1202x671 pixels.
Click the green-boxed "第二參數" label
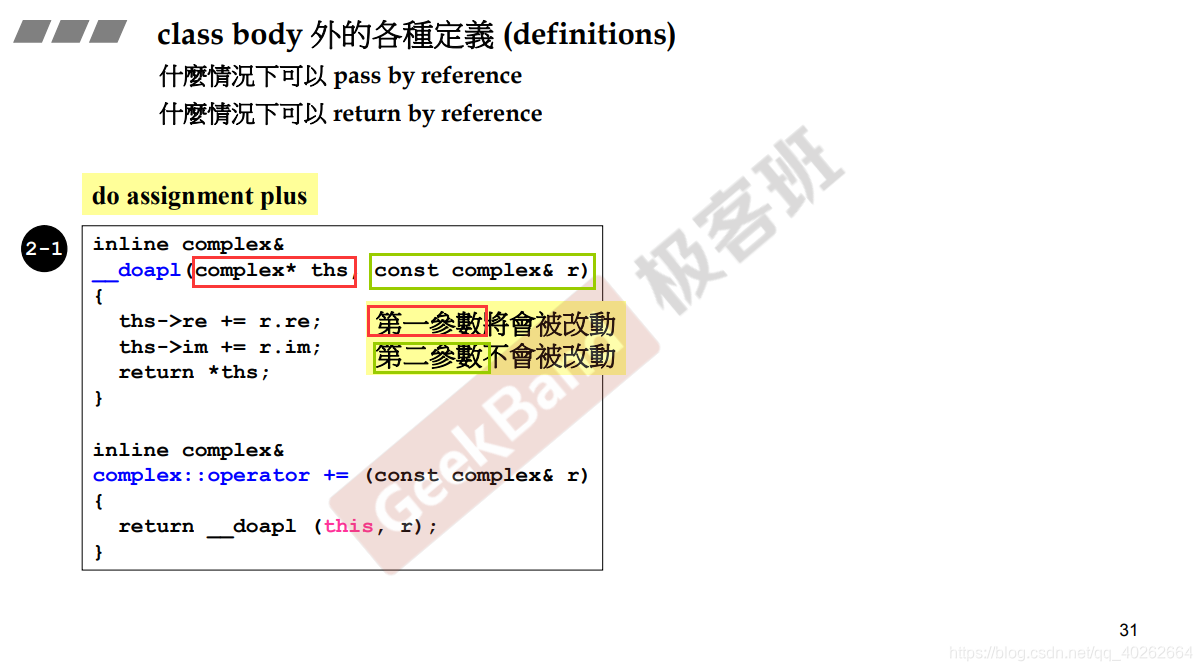(x=430, y=356)
